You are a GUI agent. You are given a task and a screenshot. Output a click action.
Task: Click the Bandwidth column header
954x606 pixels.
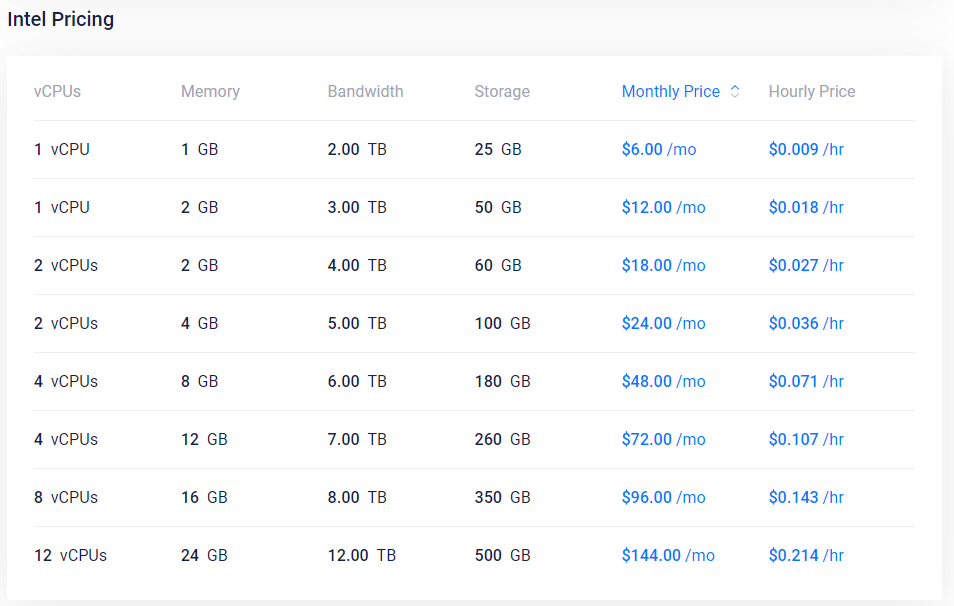click(x=365, y=91)
